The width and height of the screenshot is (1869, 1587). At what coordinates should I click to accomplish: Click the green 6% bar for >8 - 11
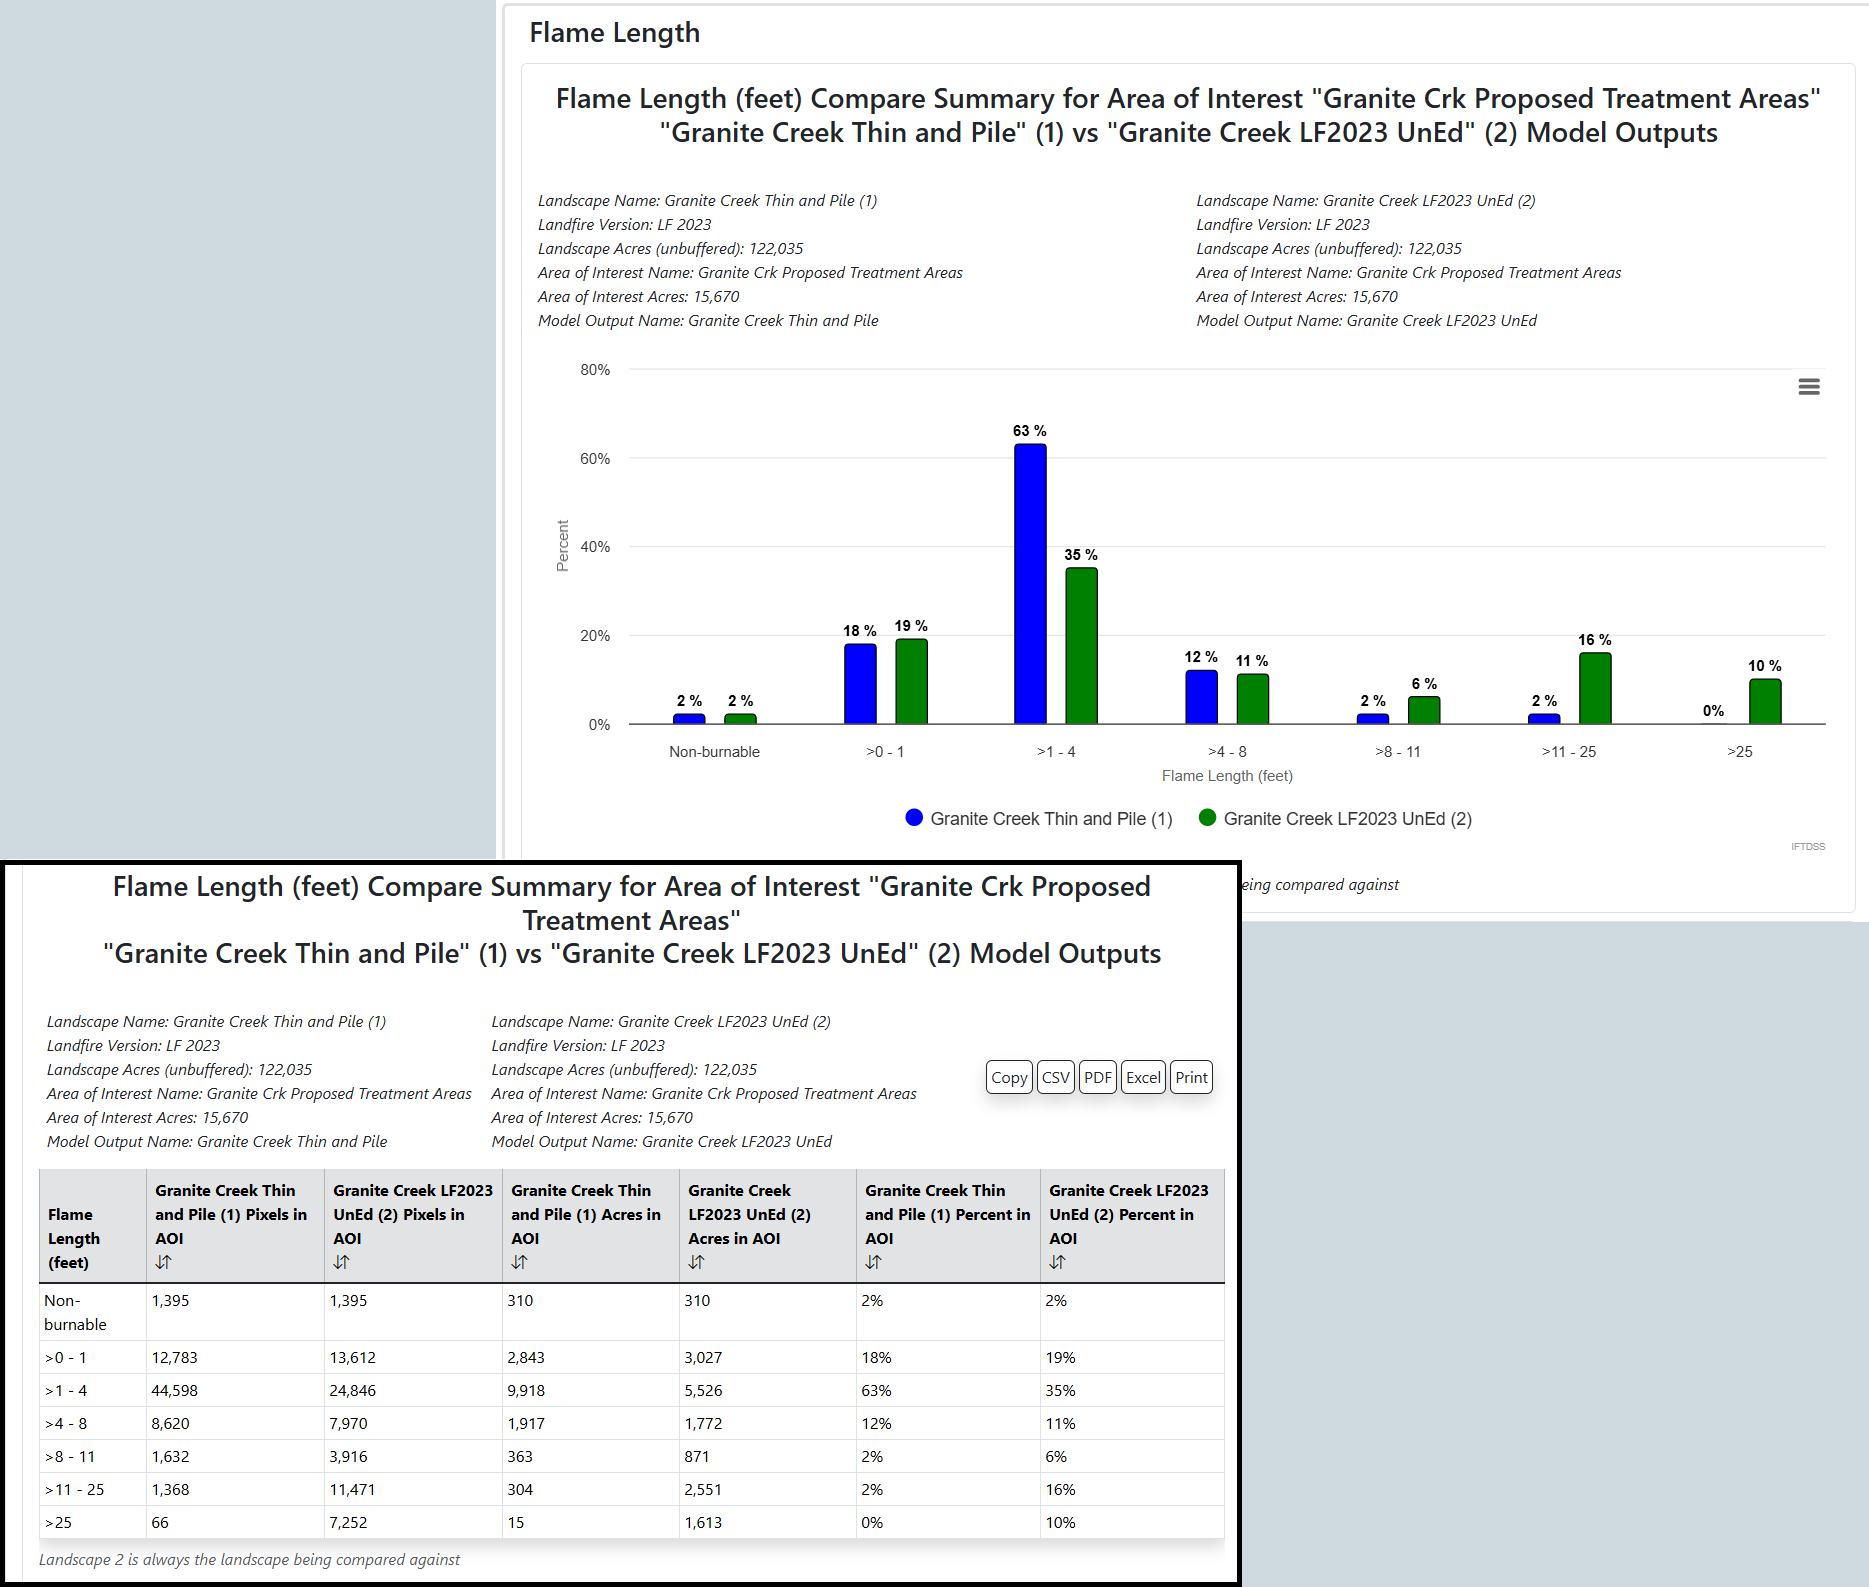pos(1424,710)
